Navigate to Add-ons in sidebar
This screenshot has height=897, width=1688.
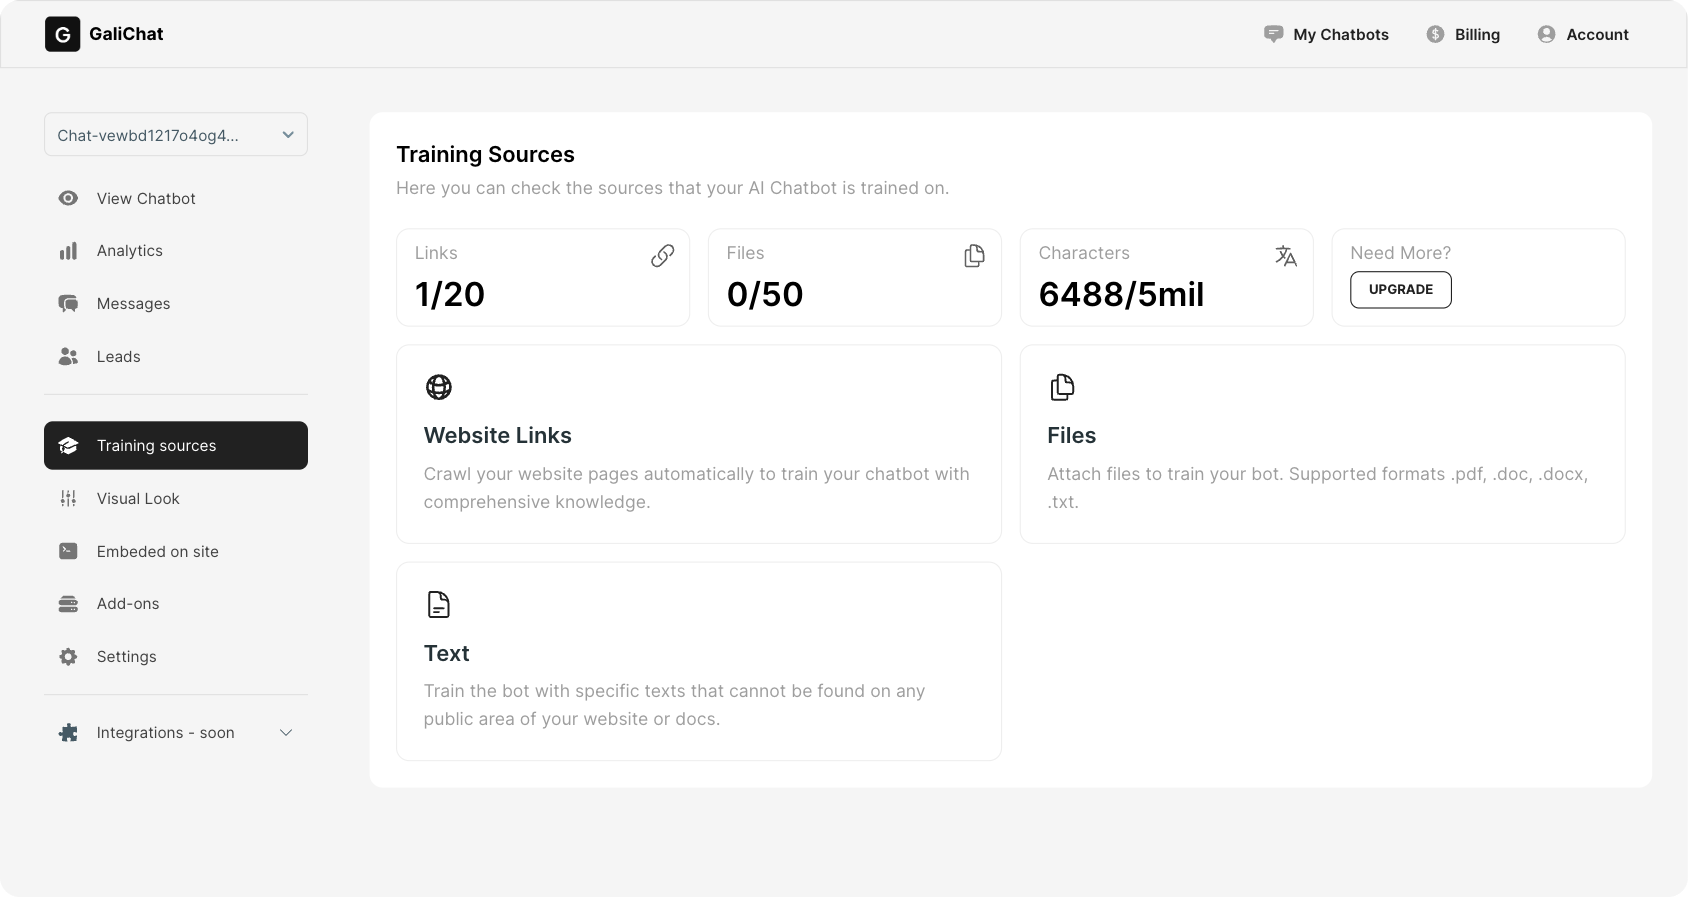(128, 604)
